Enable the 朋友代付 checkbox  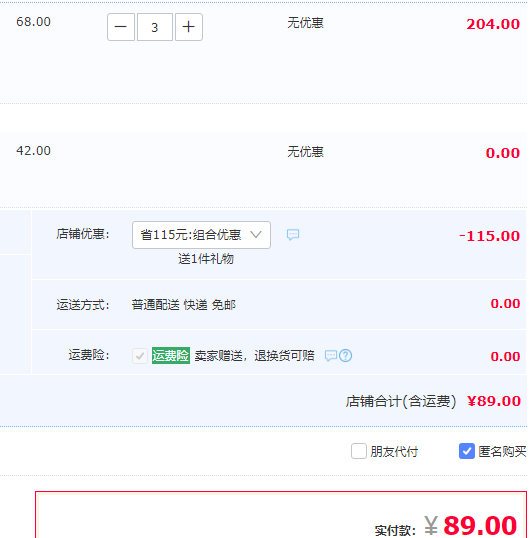pos(359,451)
